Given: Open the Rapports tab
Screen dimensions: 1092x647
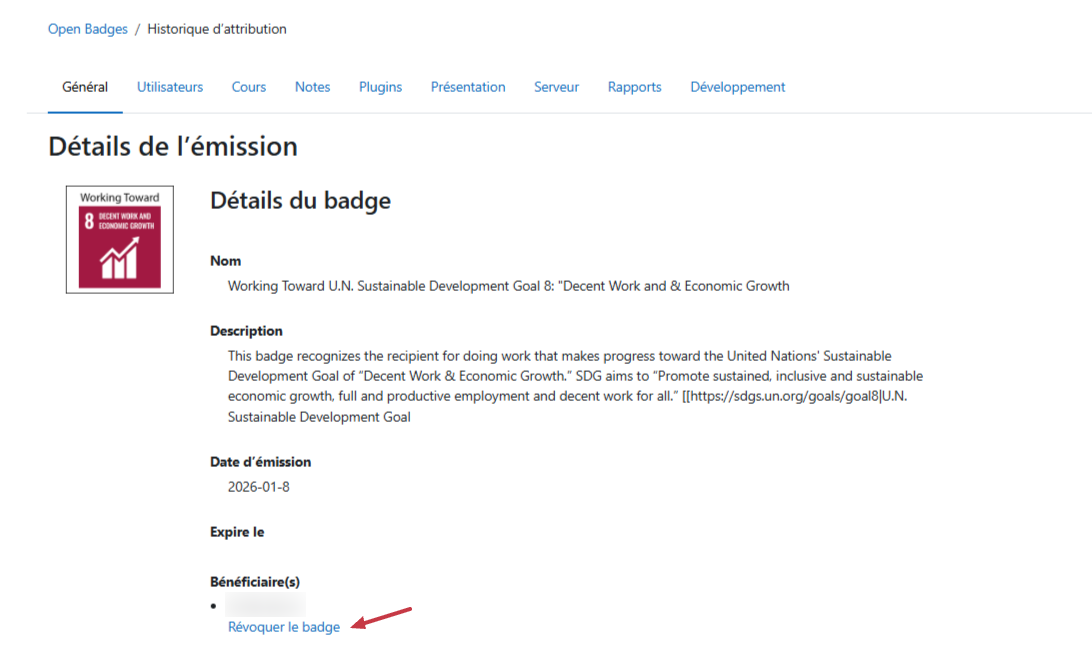Looking at the screenshot, I should click(634, 87).
